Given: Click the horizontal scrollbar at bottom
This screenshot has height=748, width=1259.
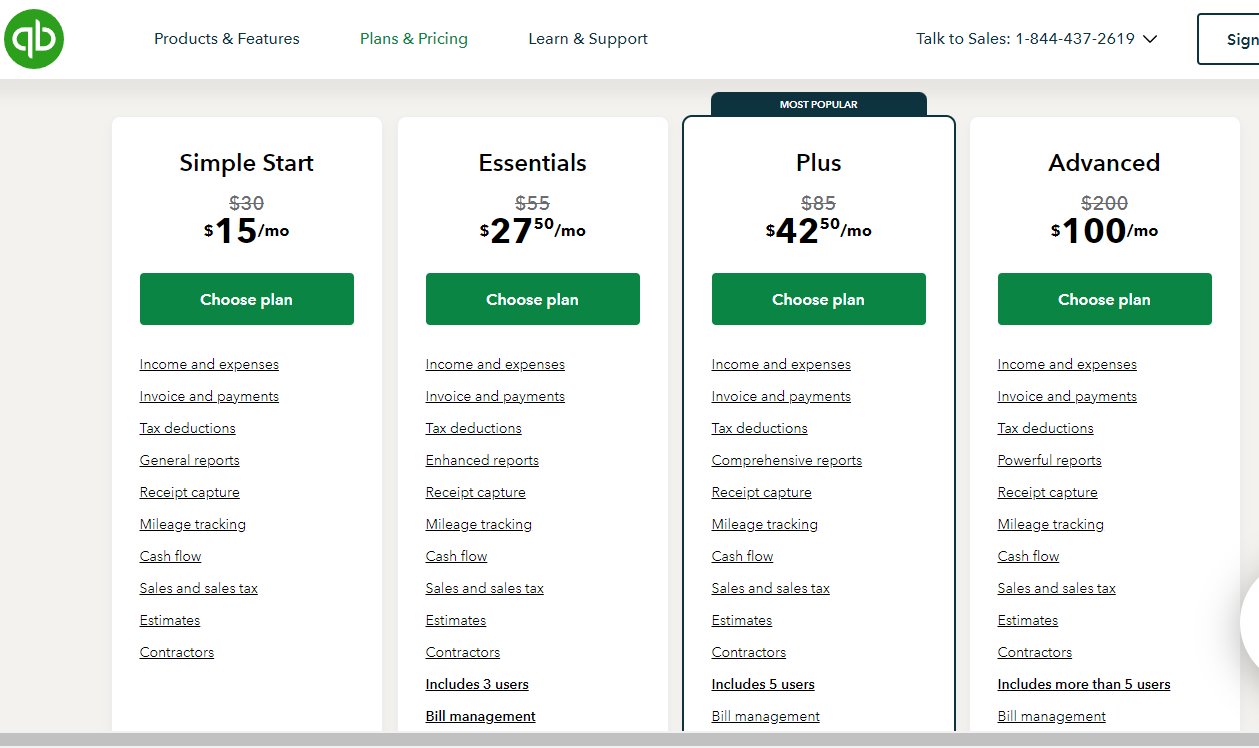Looking at the screenshot, I should 629,740.
